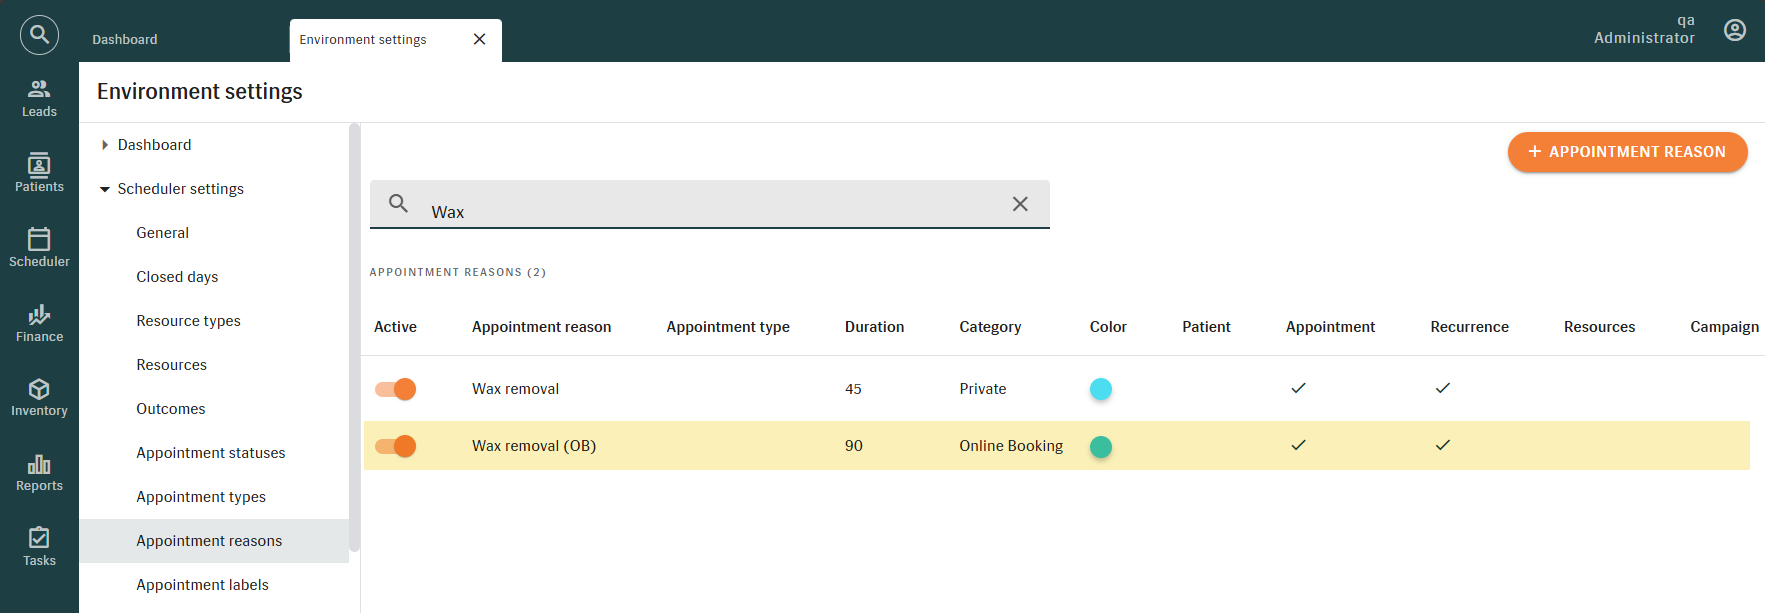This screenshot has height=613, width=1765.
Task: Open the Reports section
Action: click(39, 473)
